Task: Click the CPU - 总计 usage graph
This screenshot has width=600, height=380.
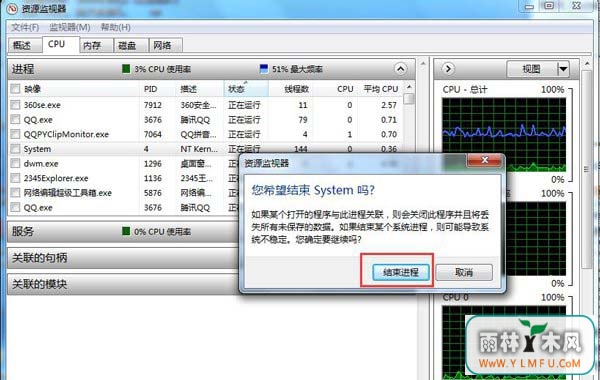Action: point(504,135)
